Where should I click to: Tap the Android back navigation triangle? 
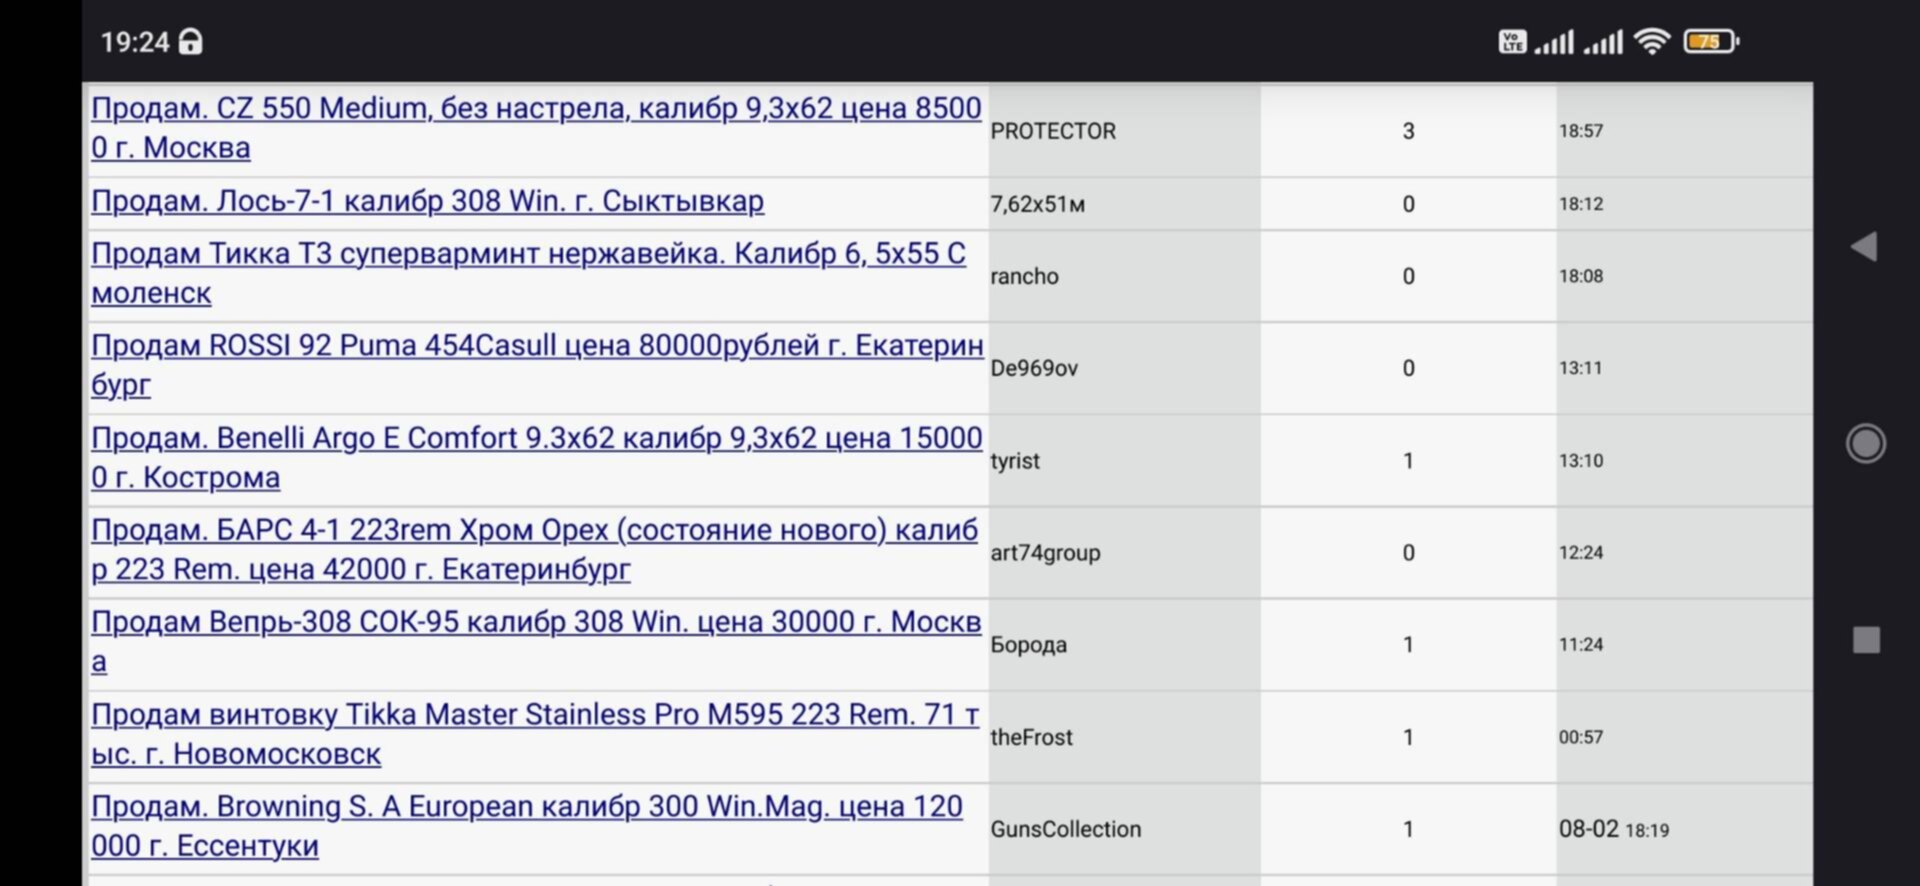click(x=1864, y=247)
